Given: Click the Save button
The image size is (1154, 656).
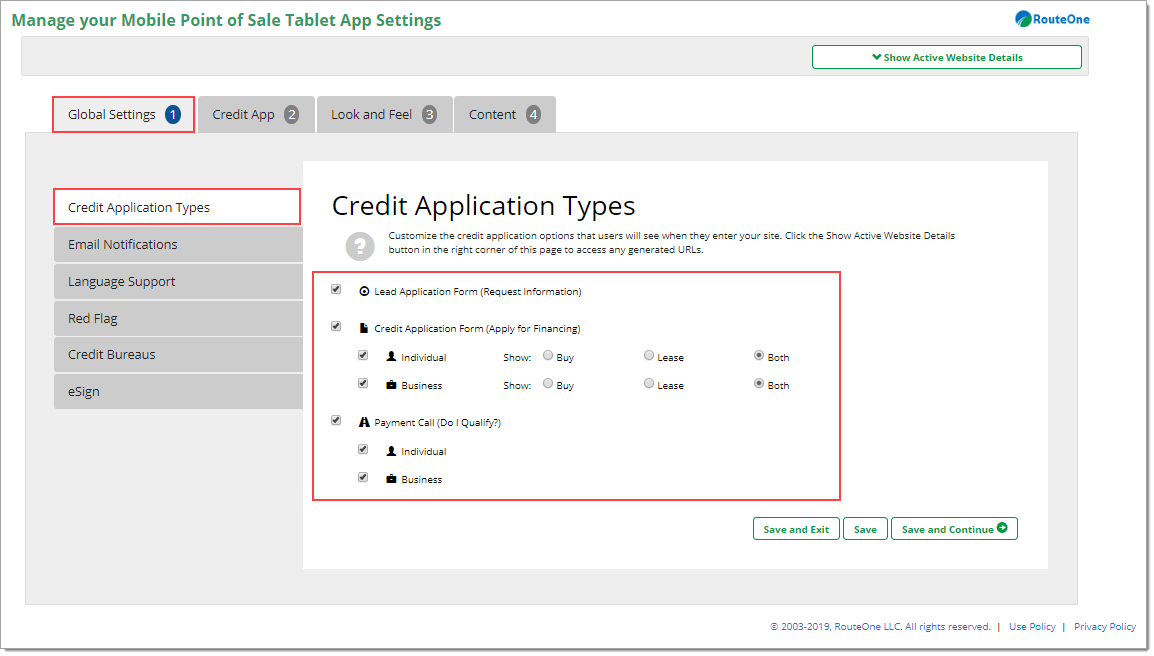Looking at the screenshot, I should tap(866, 529).
